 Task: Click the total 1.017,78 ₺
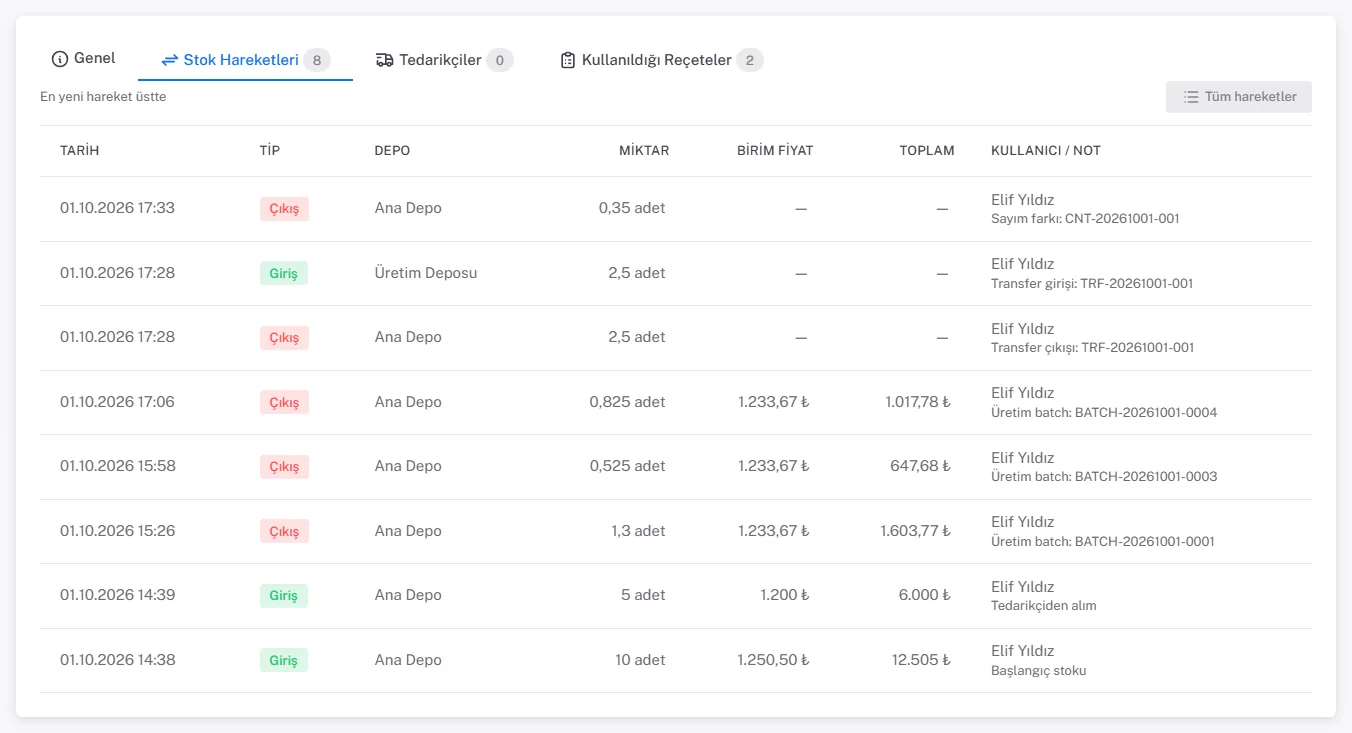(x=917, y=402)
